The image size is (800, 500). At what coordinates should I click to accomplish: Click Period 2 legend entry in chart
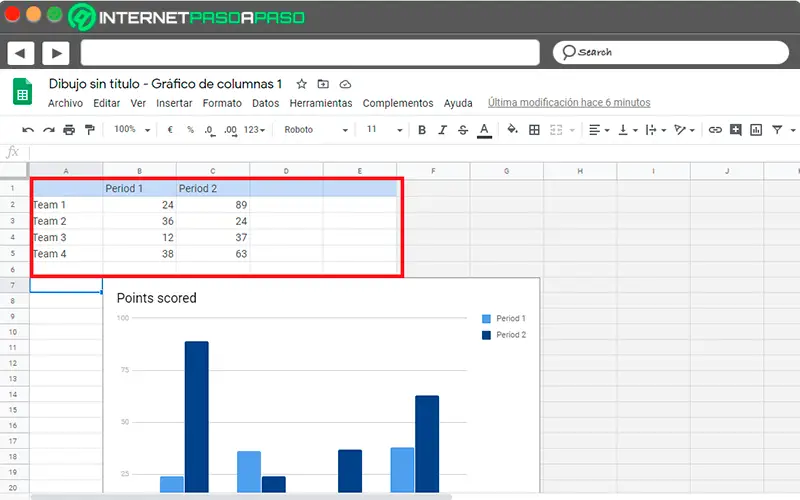click(504, 335)
